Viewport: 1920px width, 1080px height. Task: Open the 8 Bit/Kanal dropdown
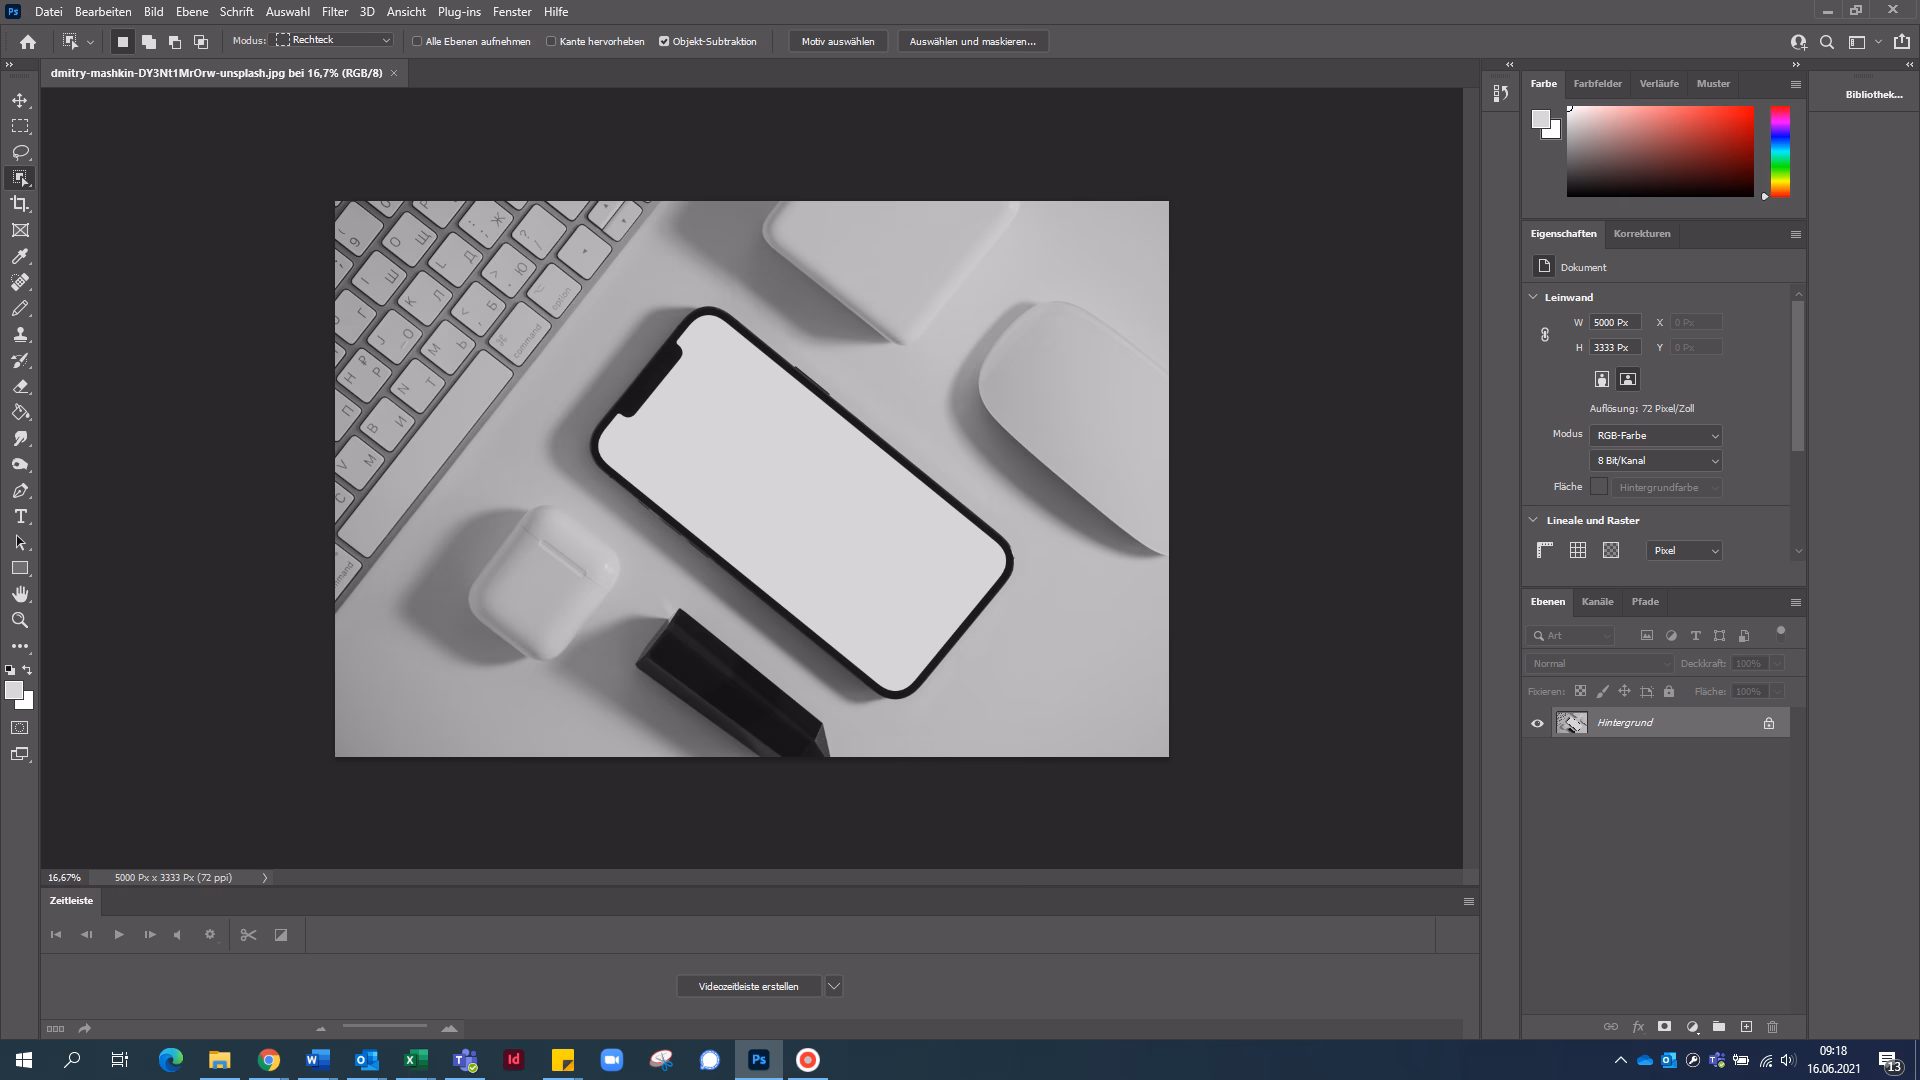[x=1655, y=460]
